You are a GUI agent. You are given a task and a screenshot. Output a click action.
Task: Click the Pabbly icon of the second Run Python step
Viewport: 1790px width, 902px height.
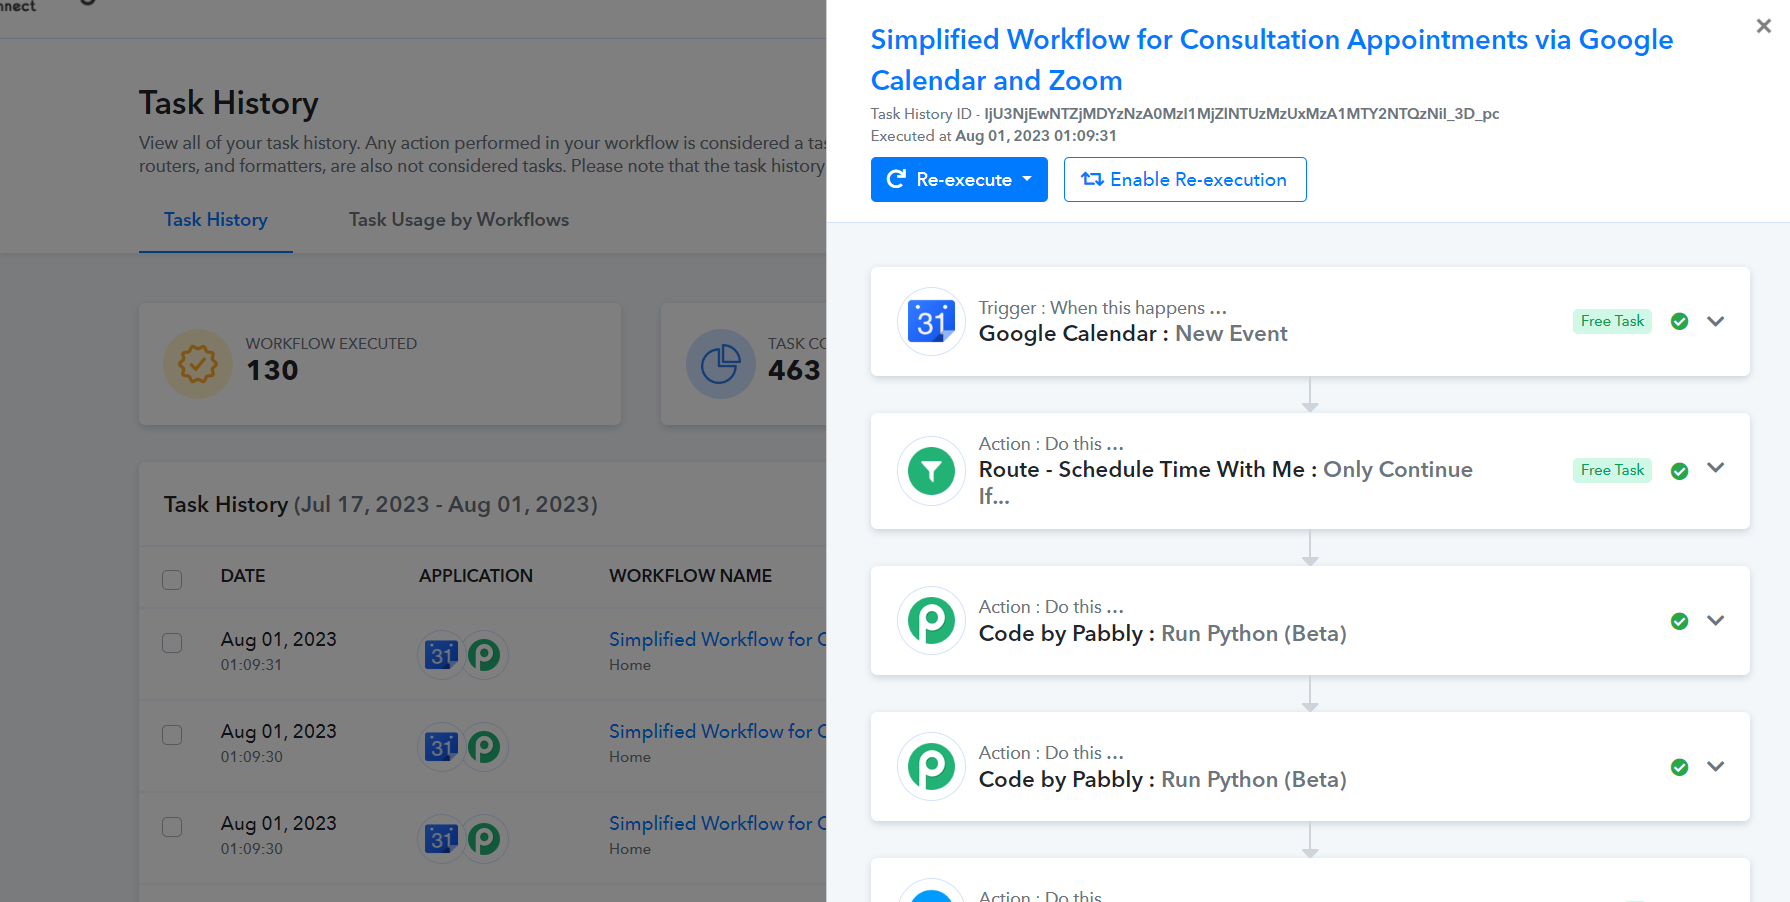tap(931, 766)
